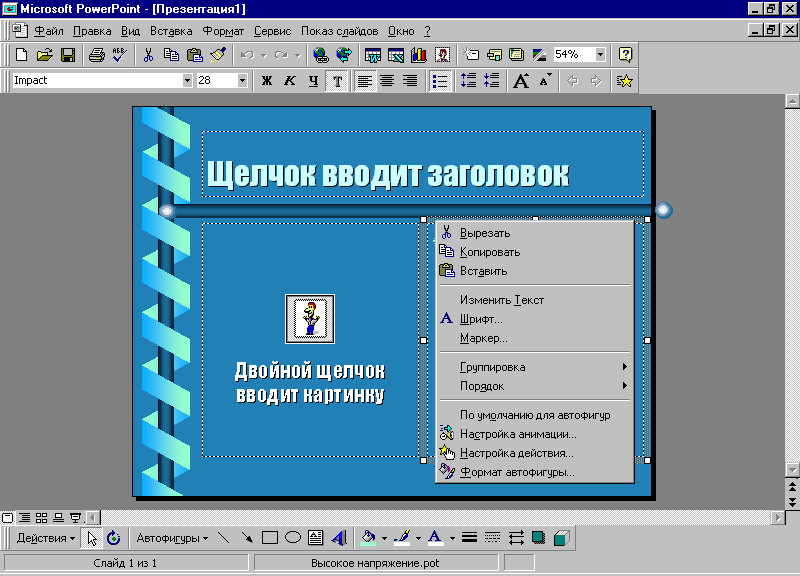The width and height of the screenshot is (800, 576).
Task: Toggle bulleted list formatting
Action: pyautogui.click(x=439, y=81)
